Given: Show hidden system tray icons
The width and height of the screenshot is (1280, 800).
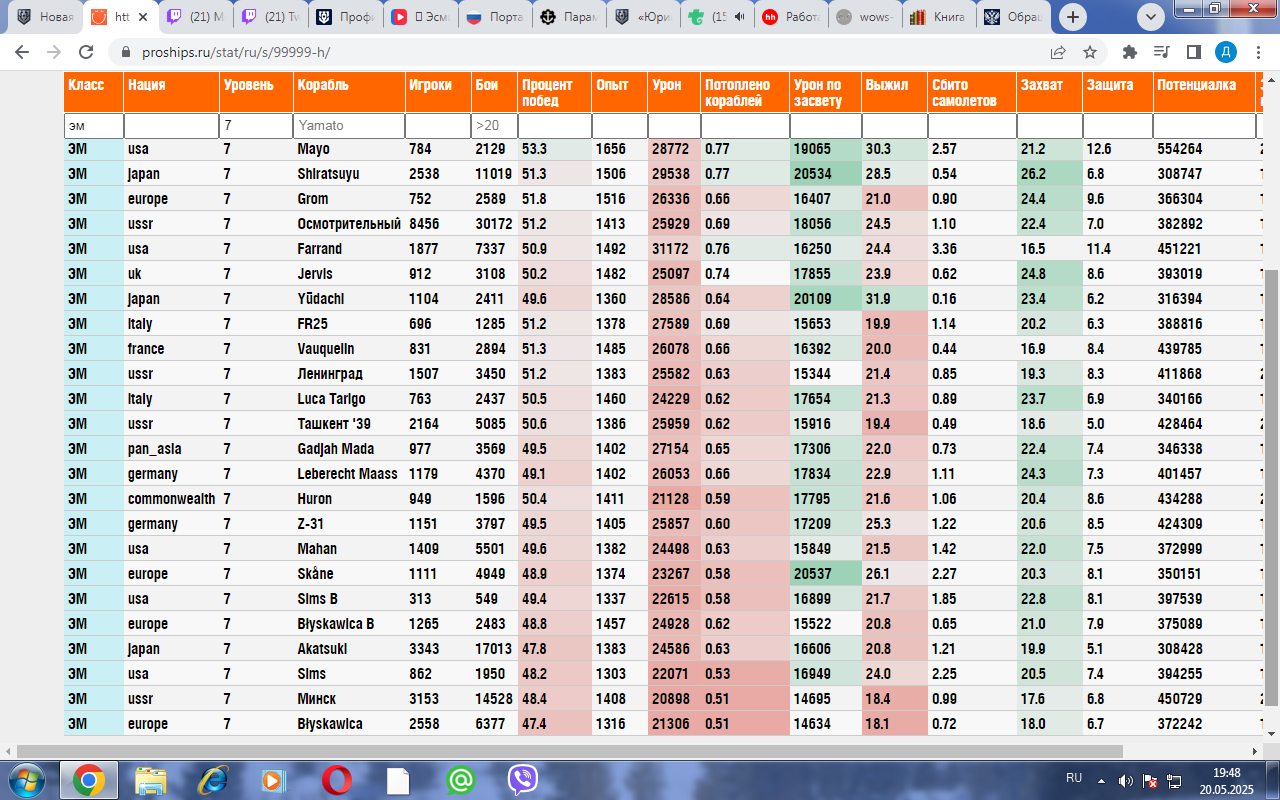Looking at the screenshot, I should pyautogui.click(x=1101, y=780).
